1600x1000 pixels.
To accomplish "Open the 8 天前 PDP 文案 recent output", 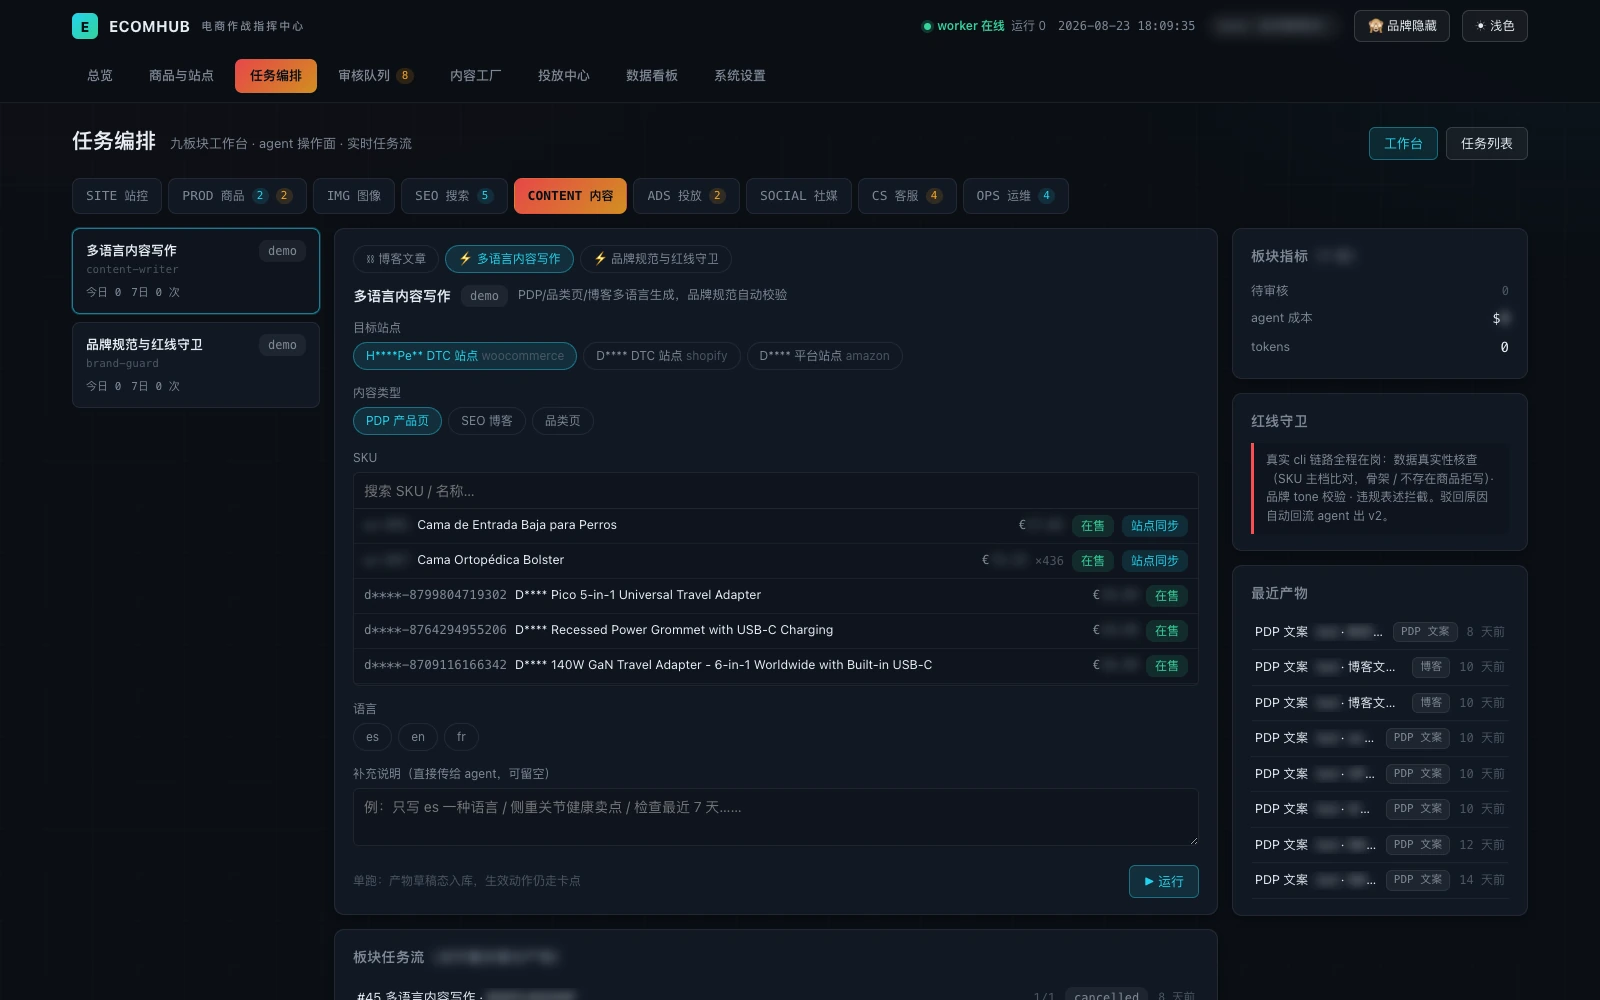I will [x=1379, y=632].
